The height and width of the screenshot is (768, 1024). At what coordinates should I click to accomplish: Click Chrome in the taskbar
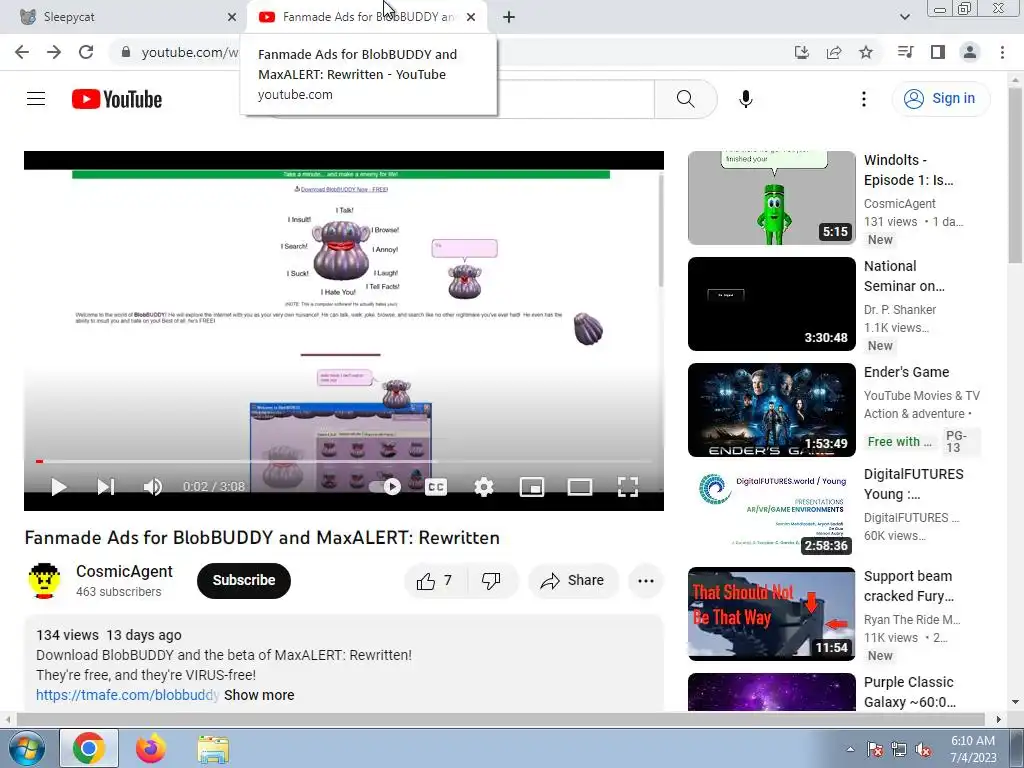pyautogui.click(x=89, y=748)
